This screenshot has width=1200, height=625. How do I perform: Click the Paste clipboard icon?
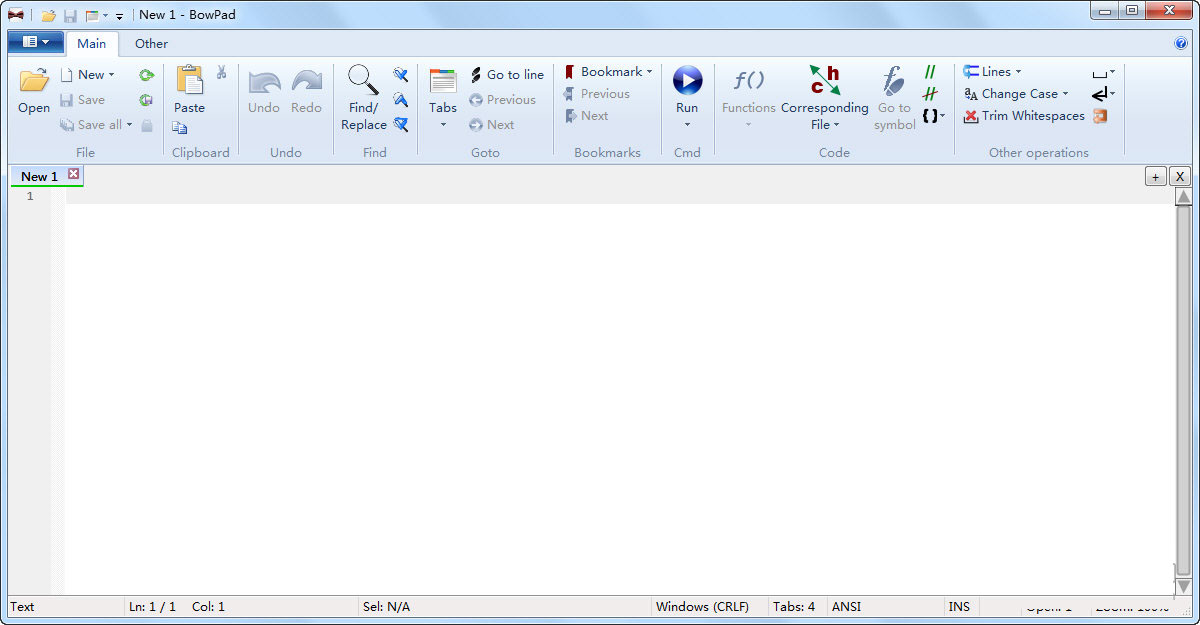[x=189, y=81]
